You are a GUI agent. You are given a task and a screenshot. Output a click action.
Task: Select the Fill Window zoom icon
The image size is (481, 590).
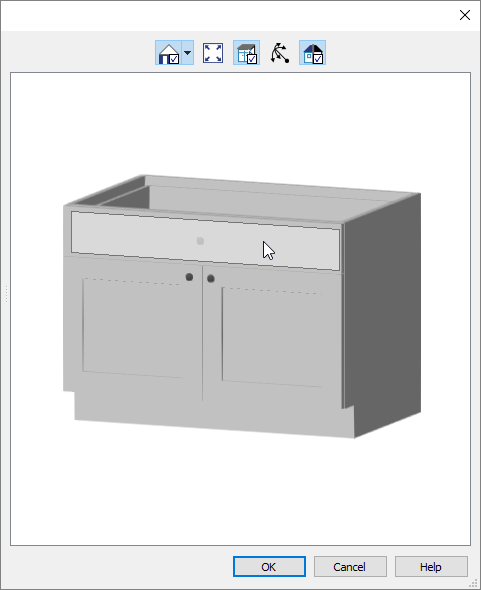[213, 53]
